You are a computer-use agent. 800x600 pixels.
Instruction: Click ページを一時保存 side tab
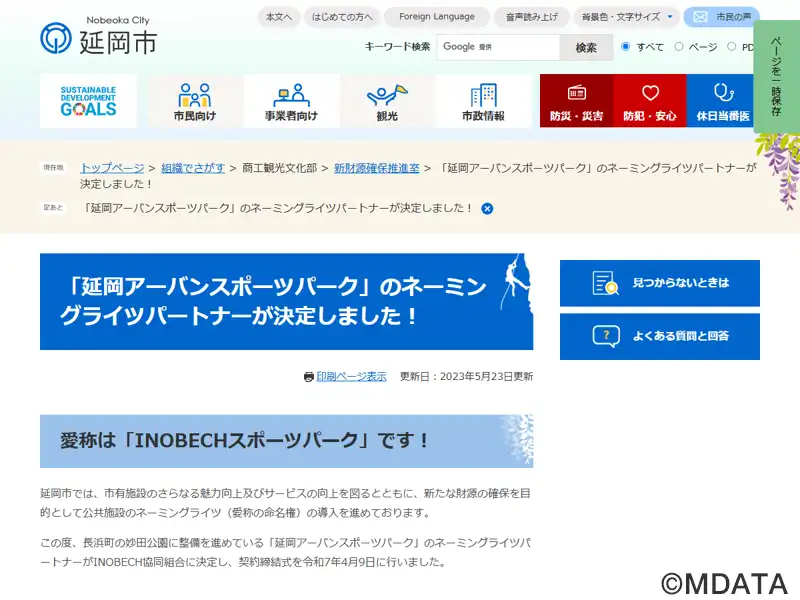[x=776, y=77]
